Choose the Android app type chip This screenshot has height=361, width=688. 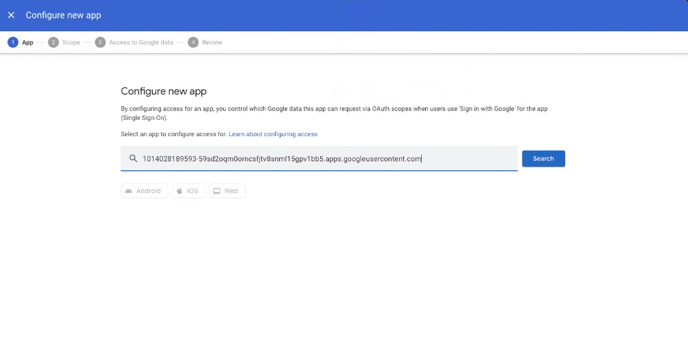(x=144, y=191)
